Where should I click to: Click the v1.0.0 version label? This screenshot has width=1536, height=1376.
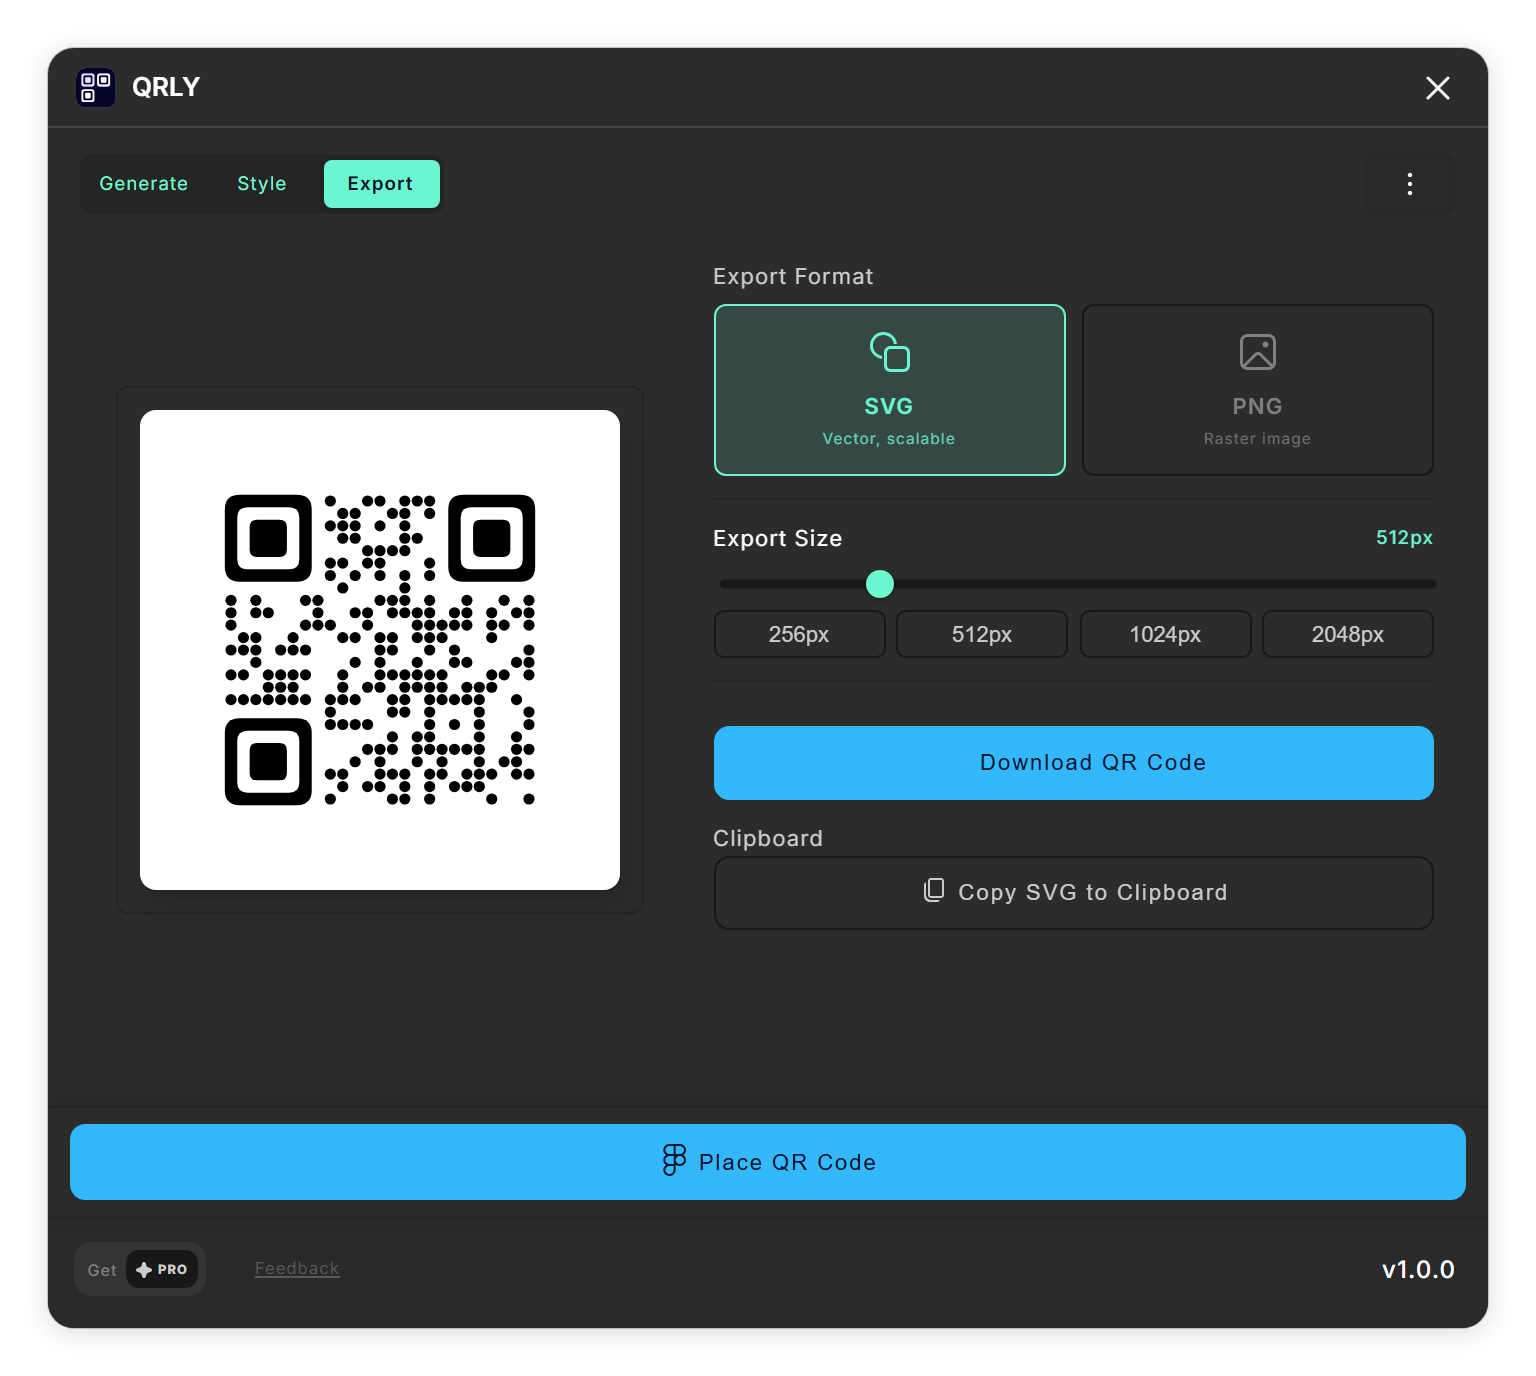point(1418,1270)
